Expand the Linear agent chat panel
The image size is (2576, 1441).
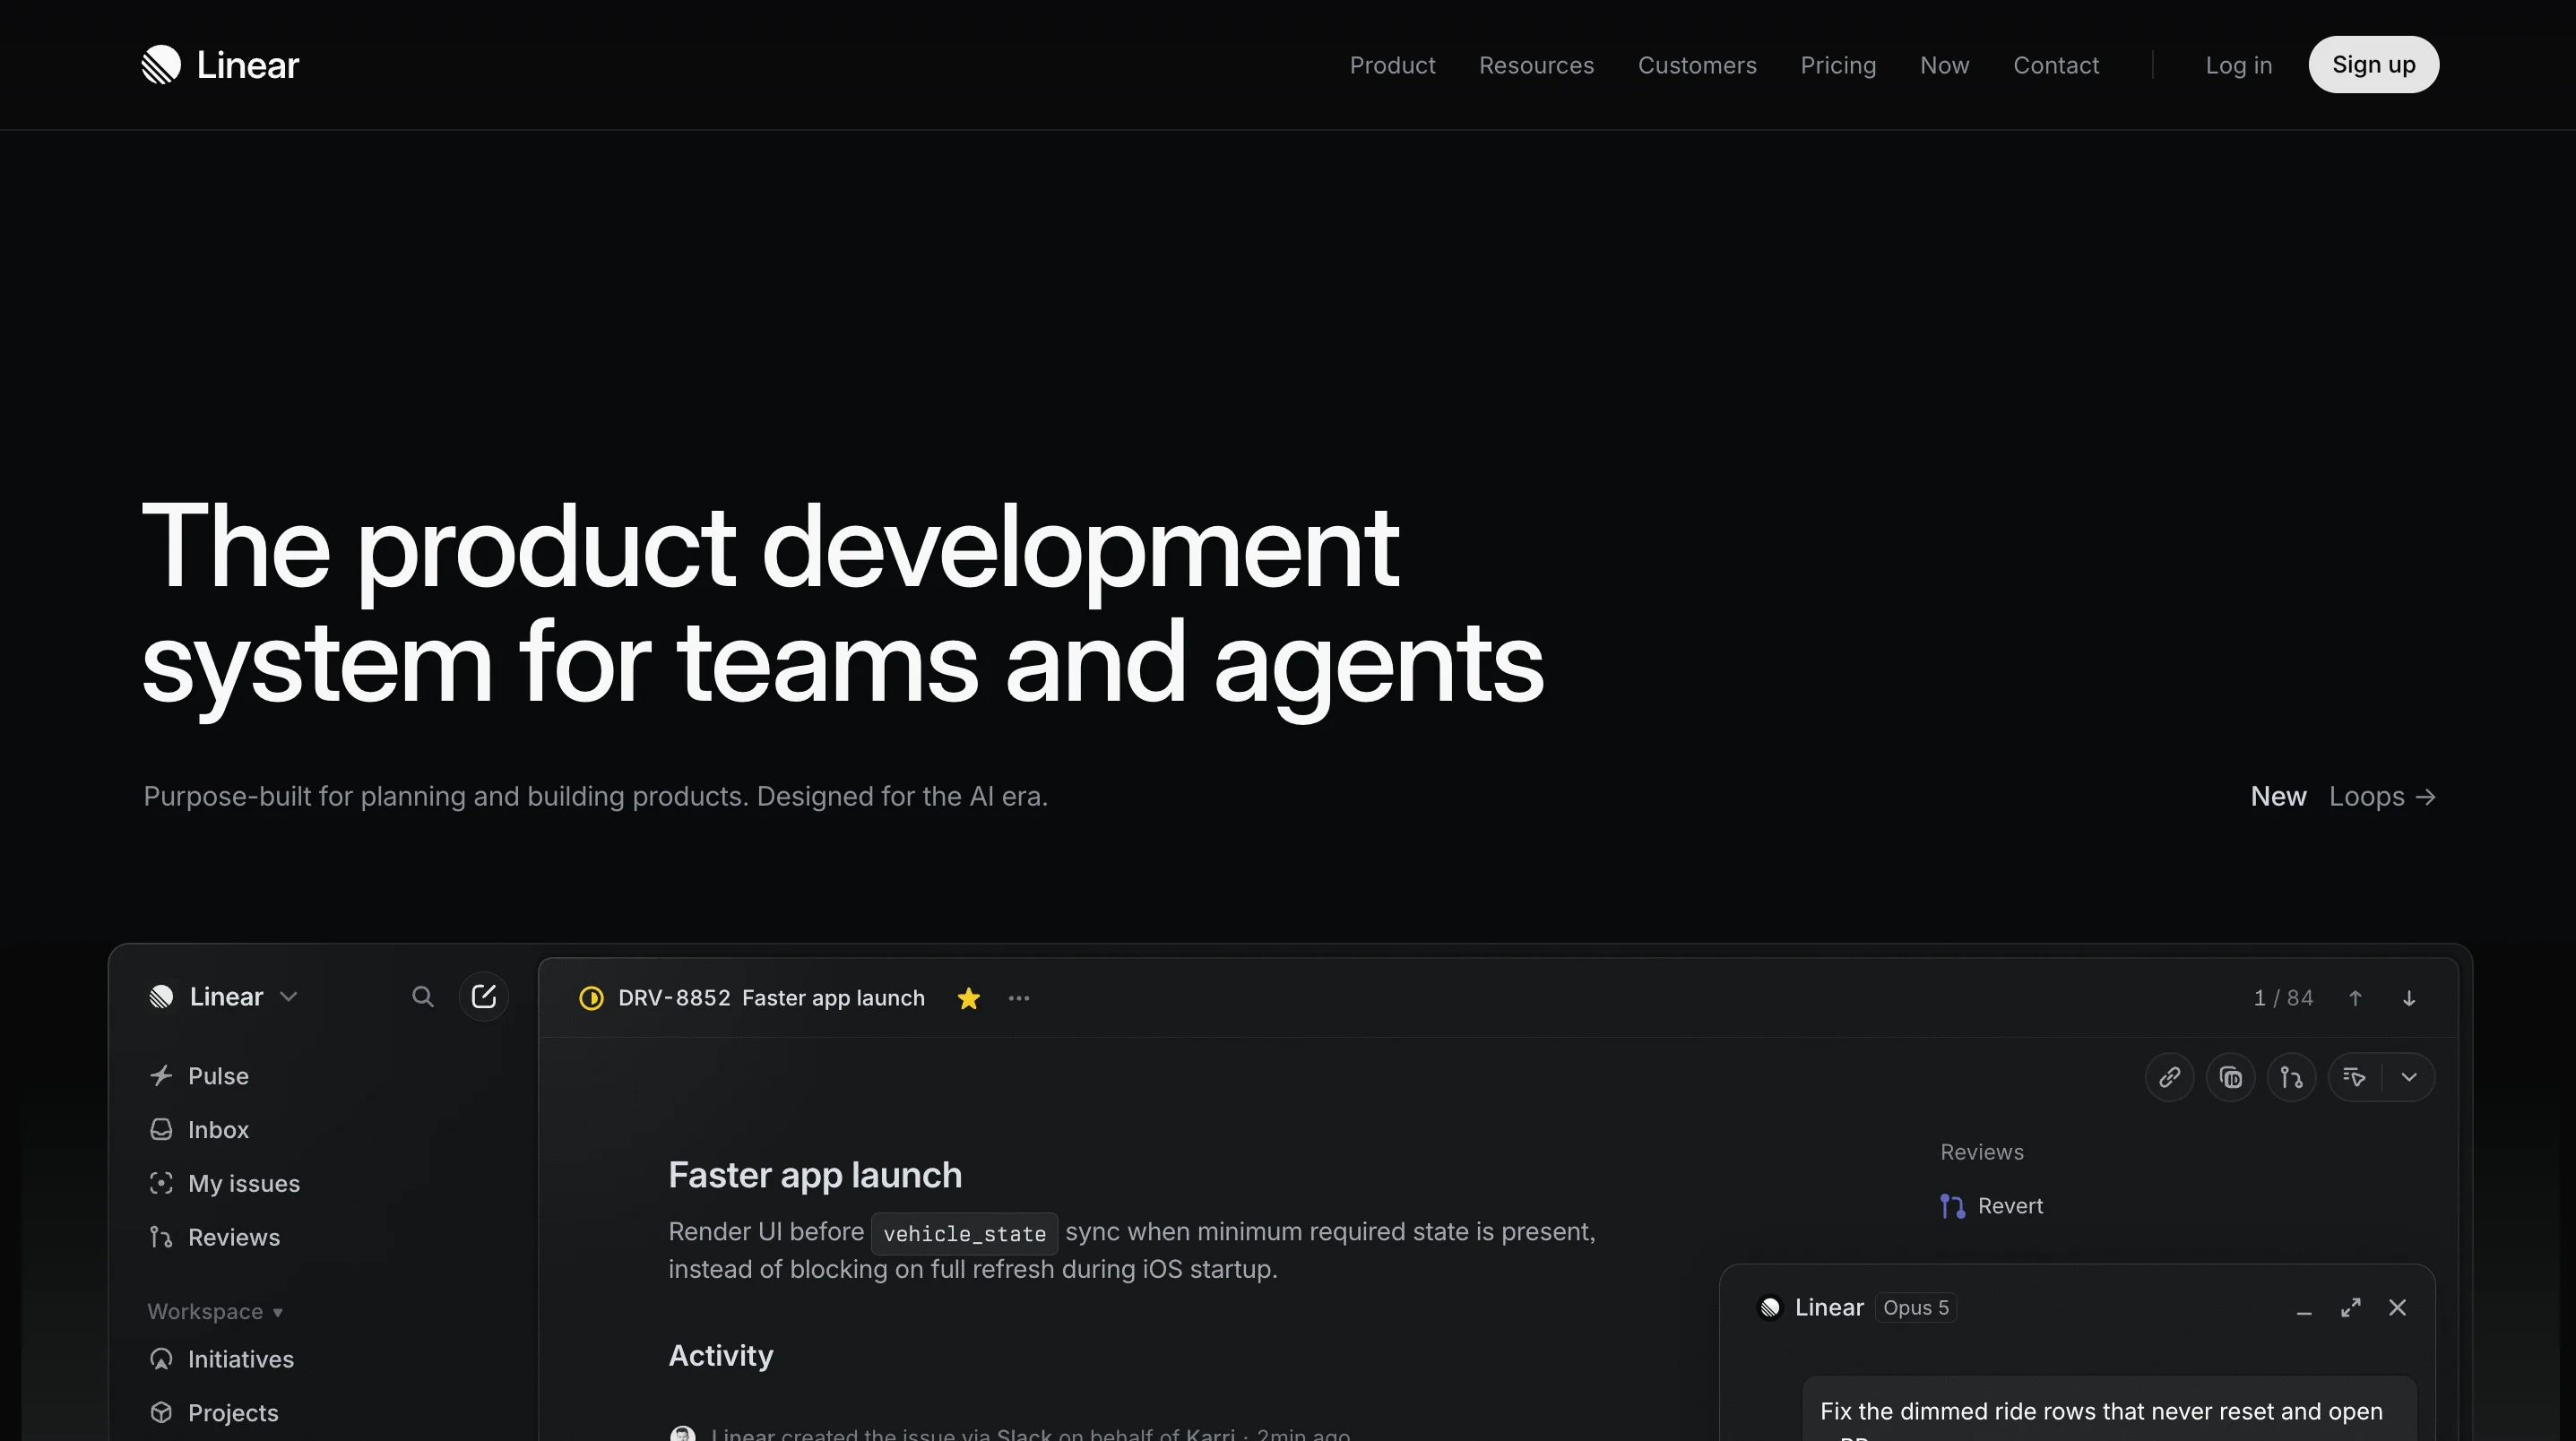pos(2351,1308)
